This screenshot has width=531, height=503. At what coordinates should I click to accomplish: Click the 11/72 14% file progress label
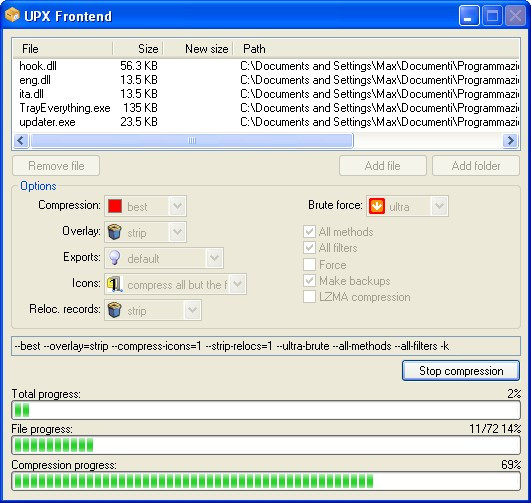point(495,429)
